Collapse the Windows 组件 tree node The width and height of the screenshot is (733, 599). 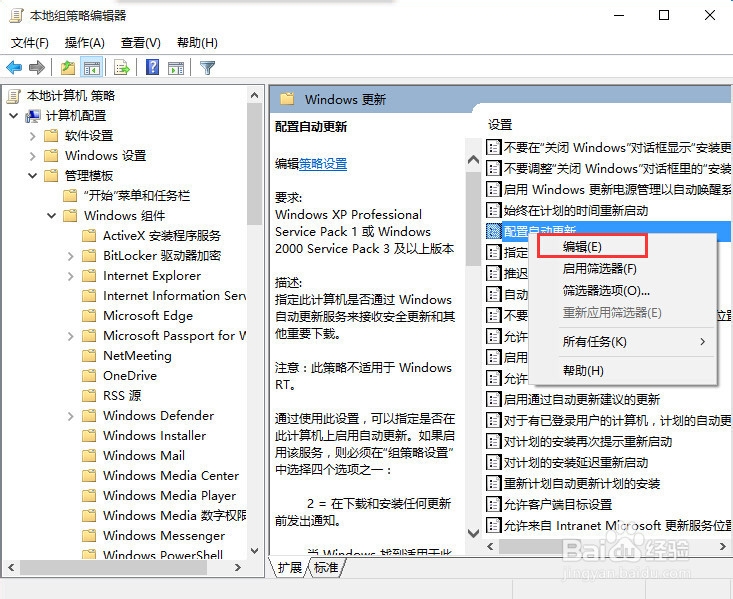tap(51, 216)
